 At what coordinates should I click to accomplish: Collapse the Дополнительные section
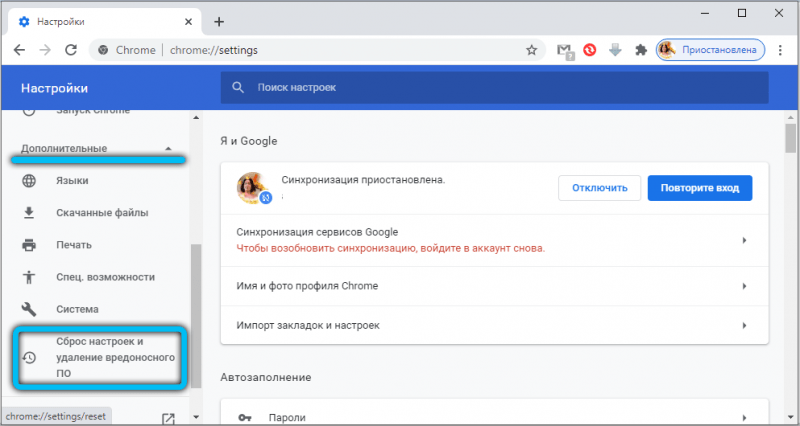[168, 148]
